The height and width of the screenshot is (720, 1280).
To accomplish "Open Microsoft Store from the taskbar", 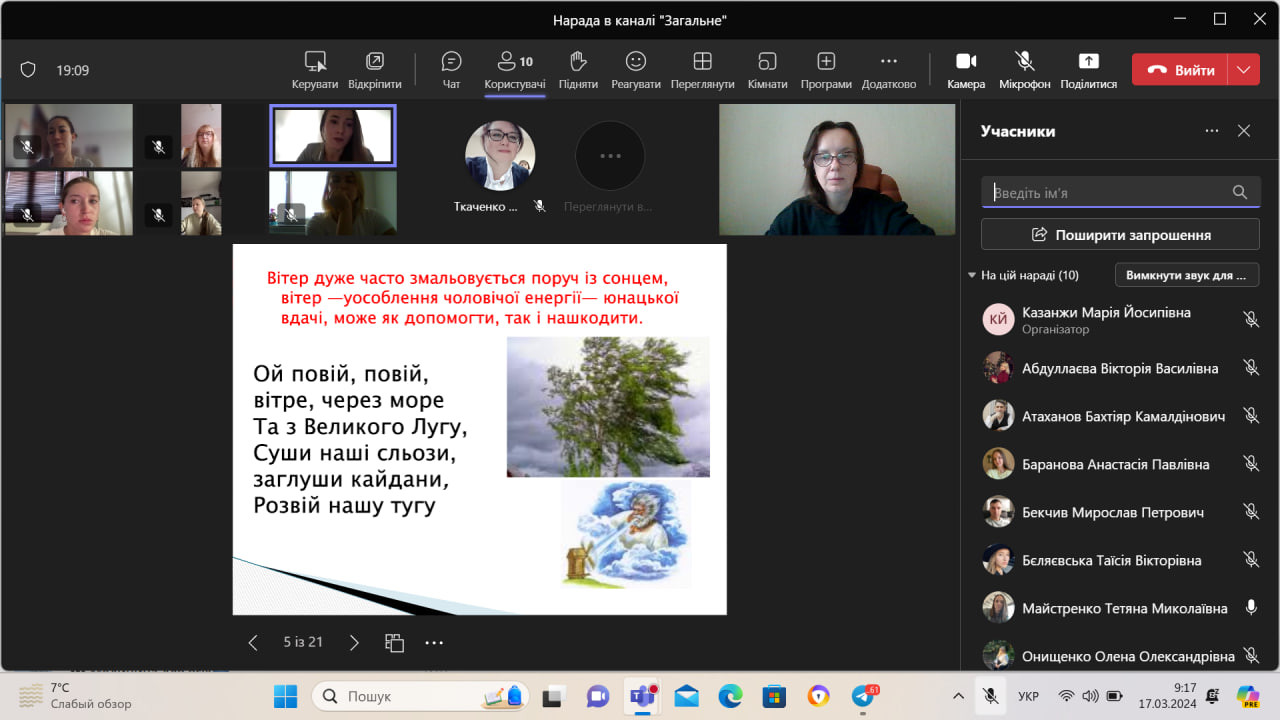I will coord(774,696).
